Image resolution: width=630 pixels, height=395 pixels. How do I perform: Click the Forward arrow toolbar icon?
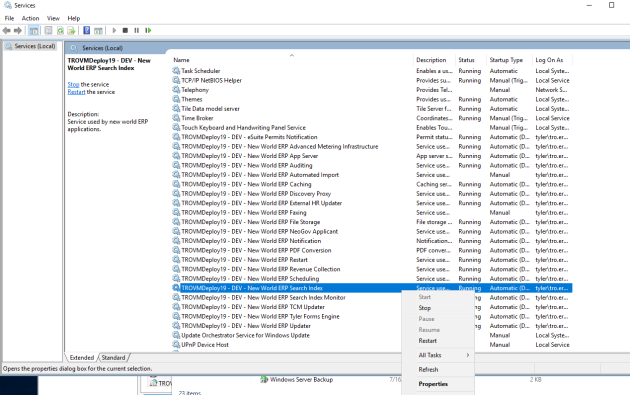18,31
